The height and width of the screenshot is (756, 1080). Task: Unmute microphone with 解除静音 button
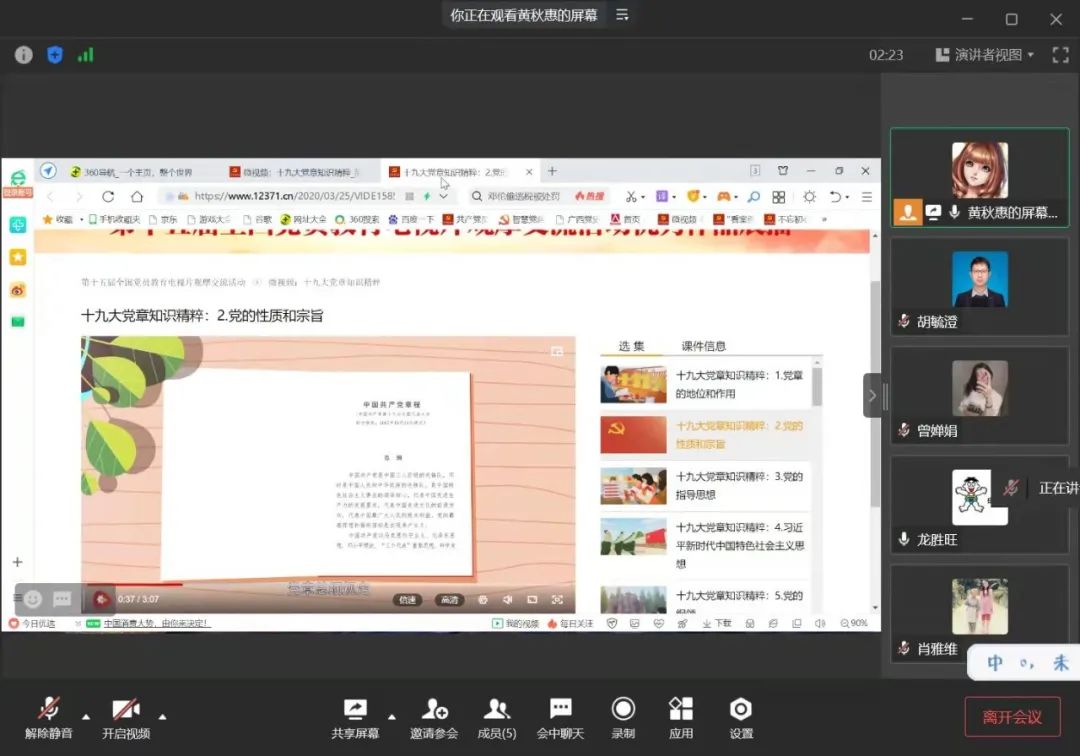coord(48,718)
